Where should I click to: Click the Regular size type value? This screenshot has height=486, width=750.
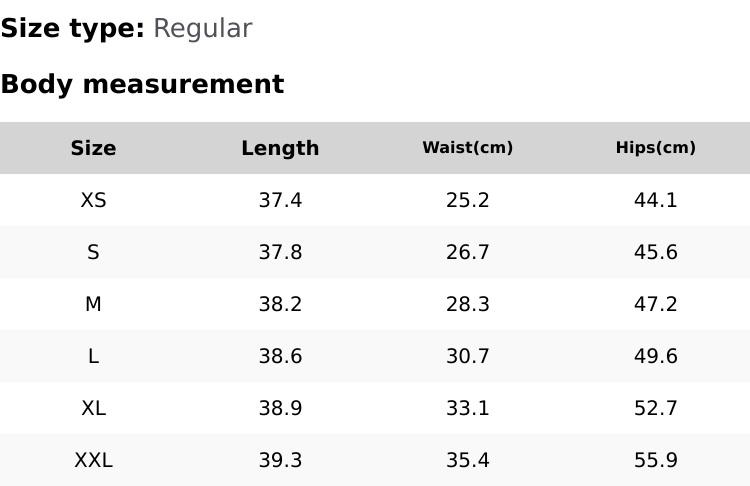tap(202, 28)
